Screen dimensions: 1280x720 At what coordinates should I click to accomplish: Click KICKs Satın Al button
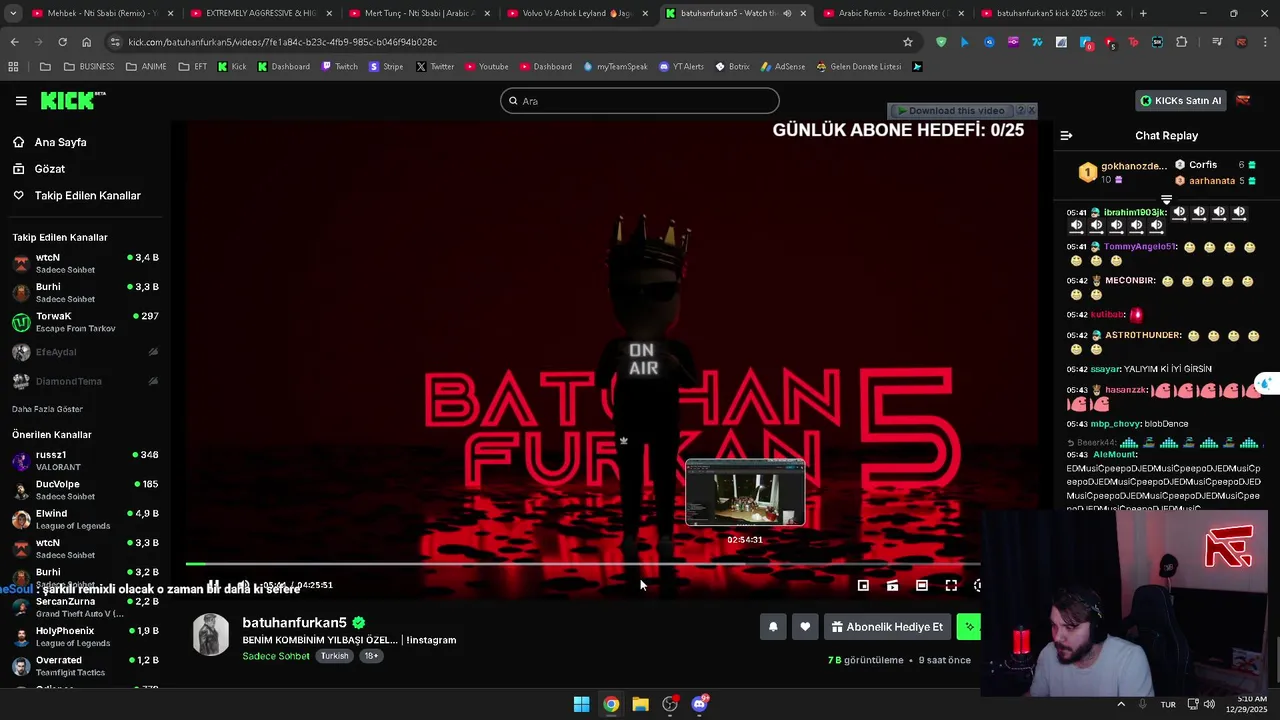pos(1180,101)
